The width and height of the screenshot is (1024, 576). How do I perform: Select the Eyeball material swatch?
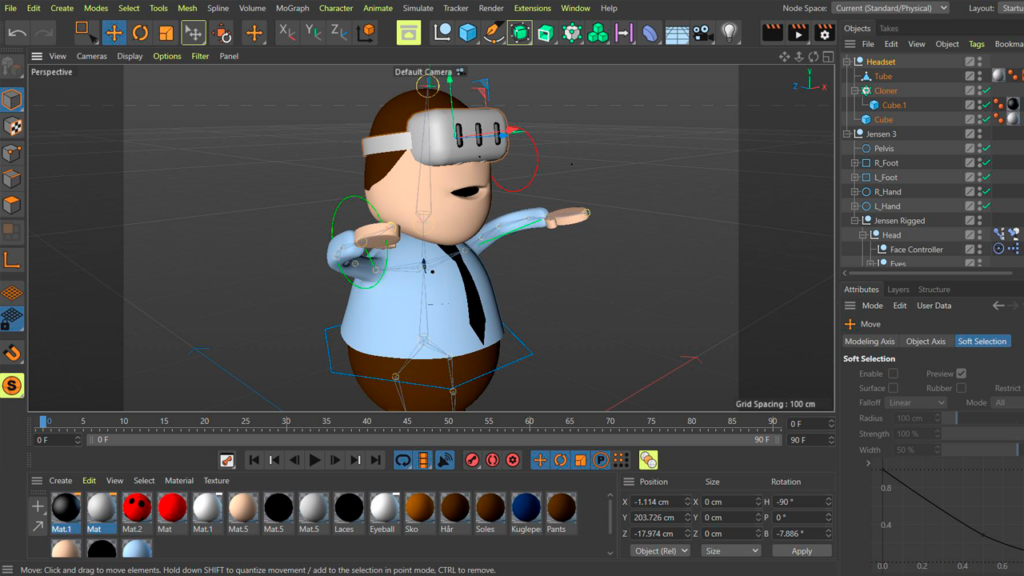[x=383, y=507]
